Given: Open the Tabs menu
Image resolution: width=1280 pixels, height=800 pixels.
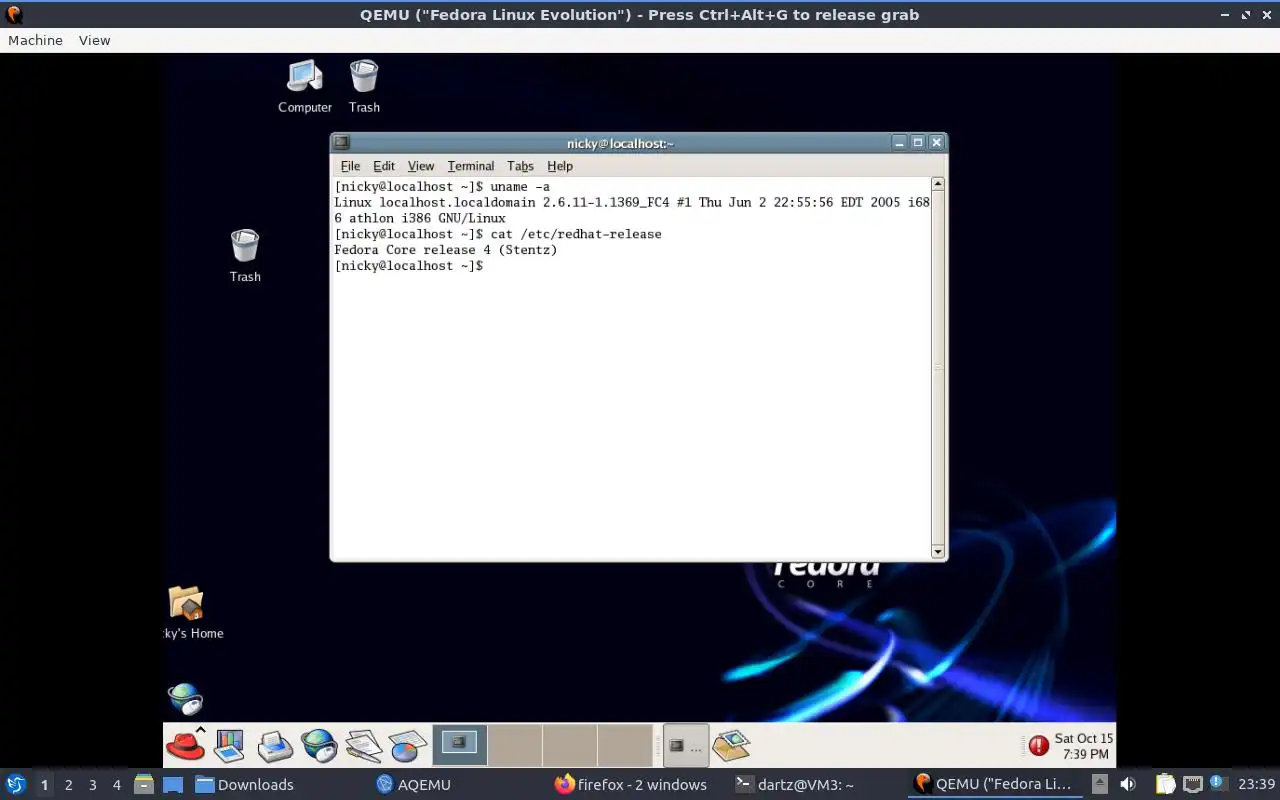Looking at the screenshot, I should [520, 166].
